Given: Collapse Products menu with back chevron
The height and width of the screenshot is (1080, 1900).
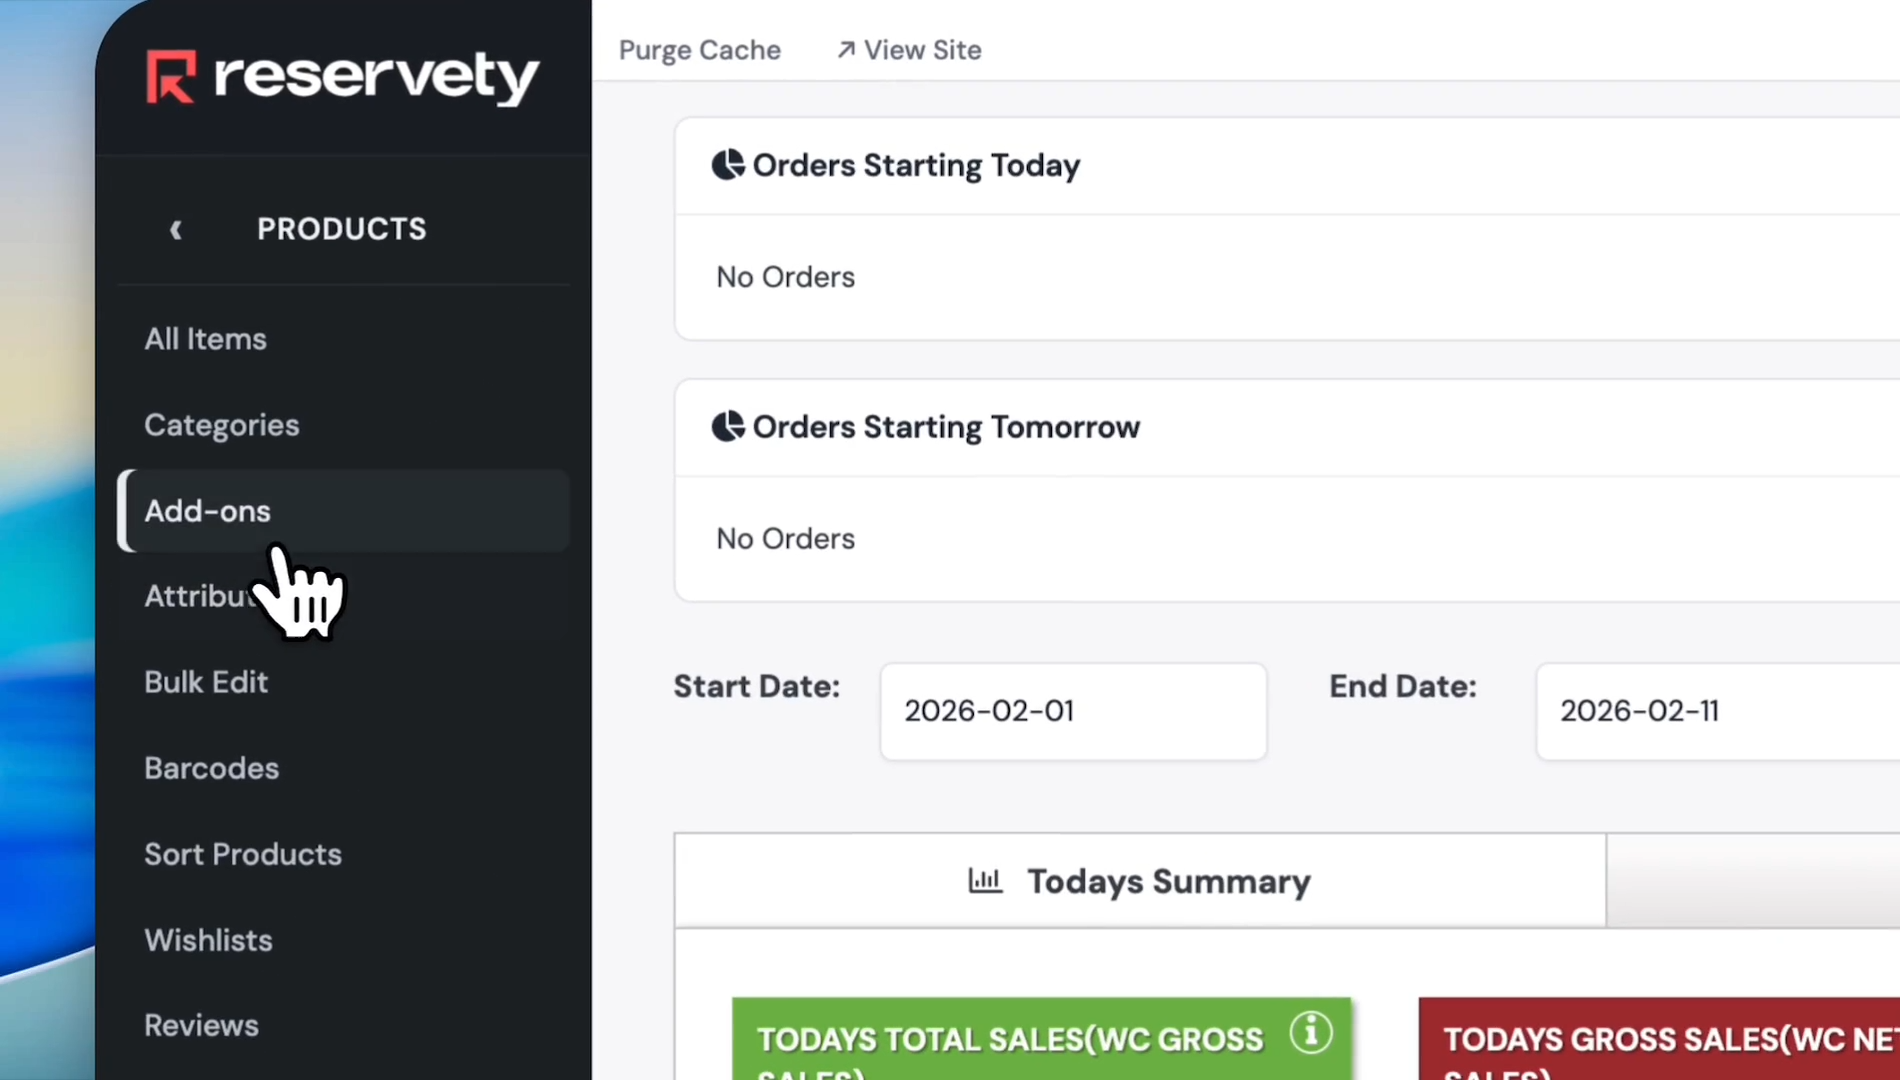Looking at the screenshot, I should pos(176,230).
